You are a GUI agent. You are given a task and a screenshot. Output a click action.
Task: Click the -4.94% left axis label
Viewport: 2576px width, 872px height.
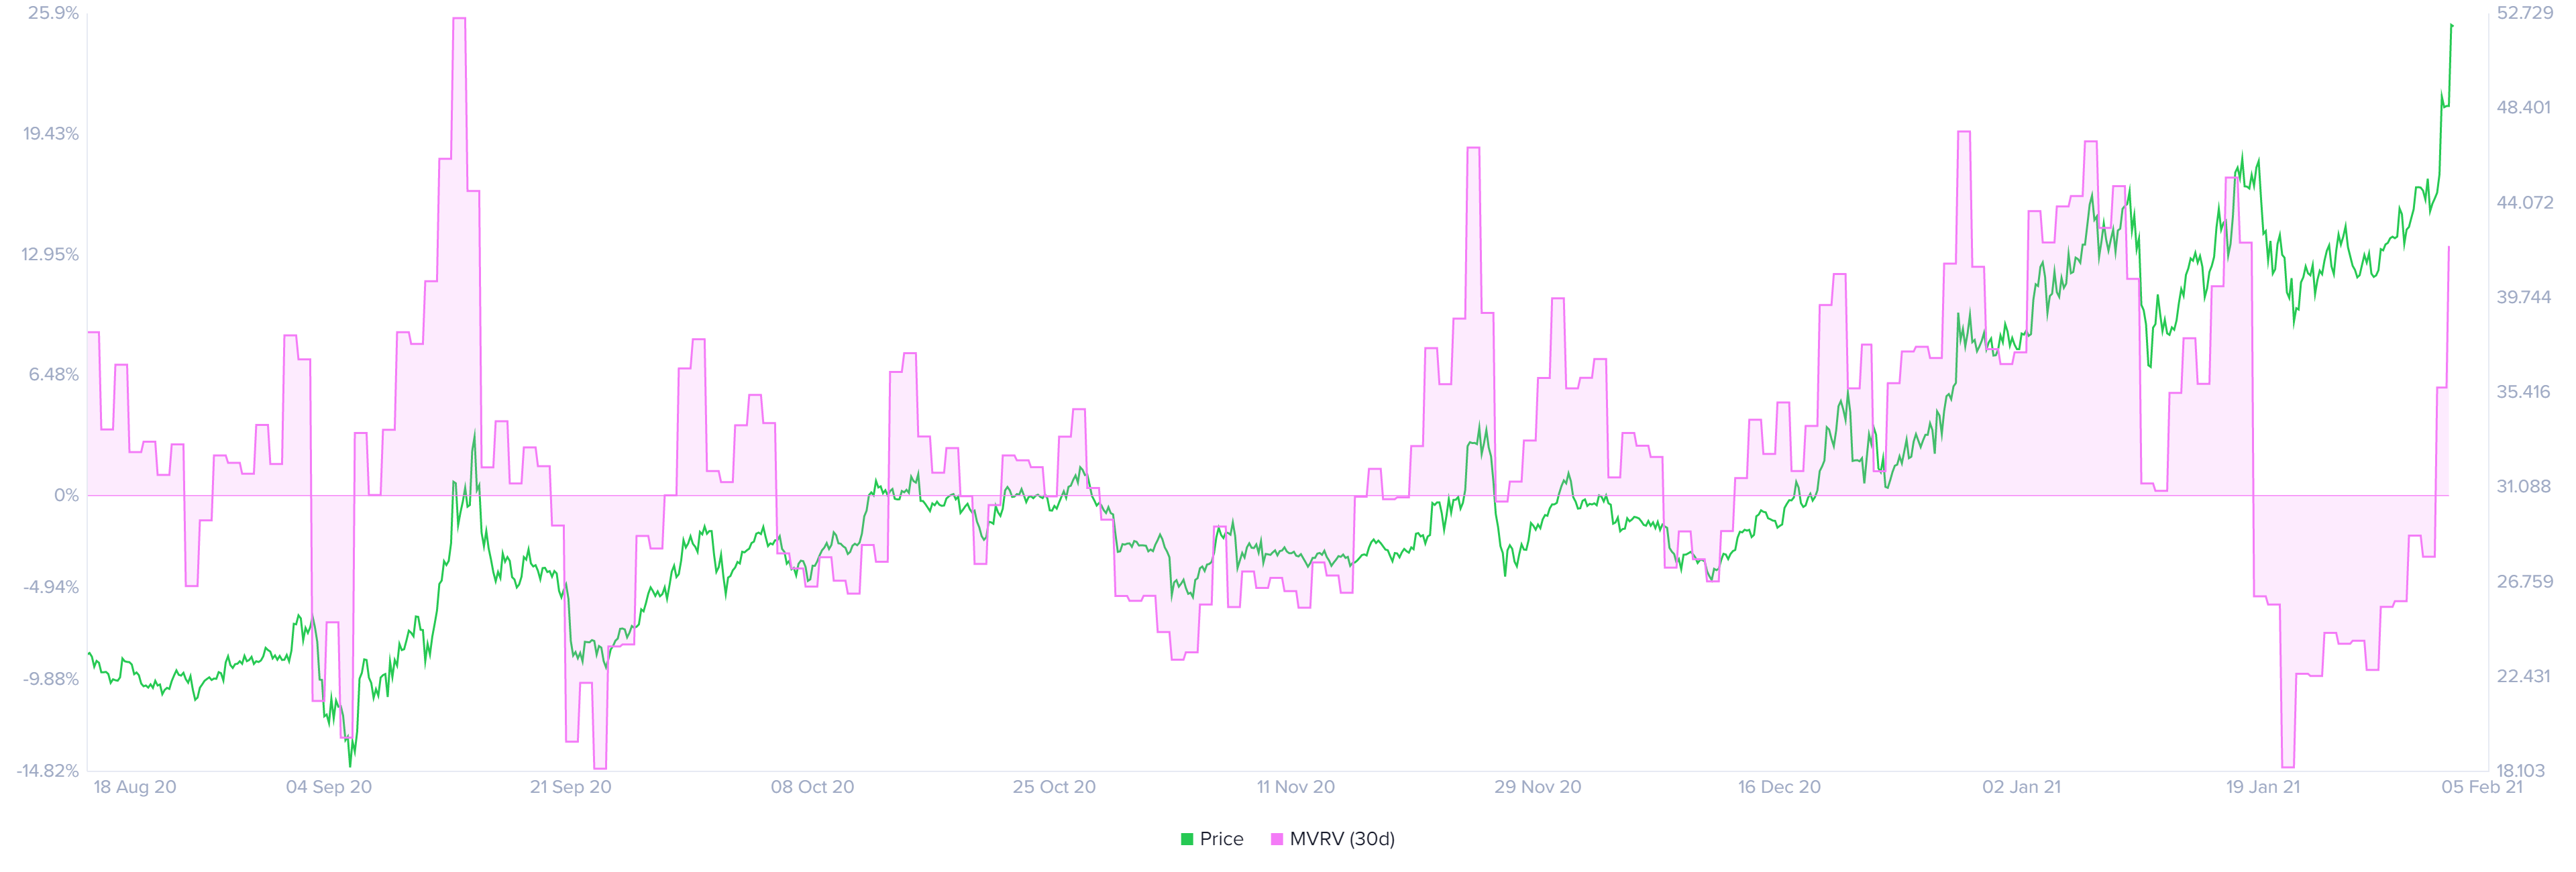[x=51, y=587]
